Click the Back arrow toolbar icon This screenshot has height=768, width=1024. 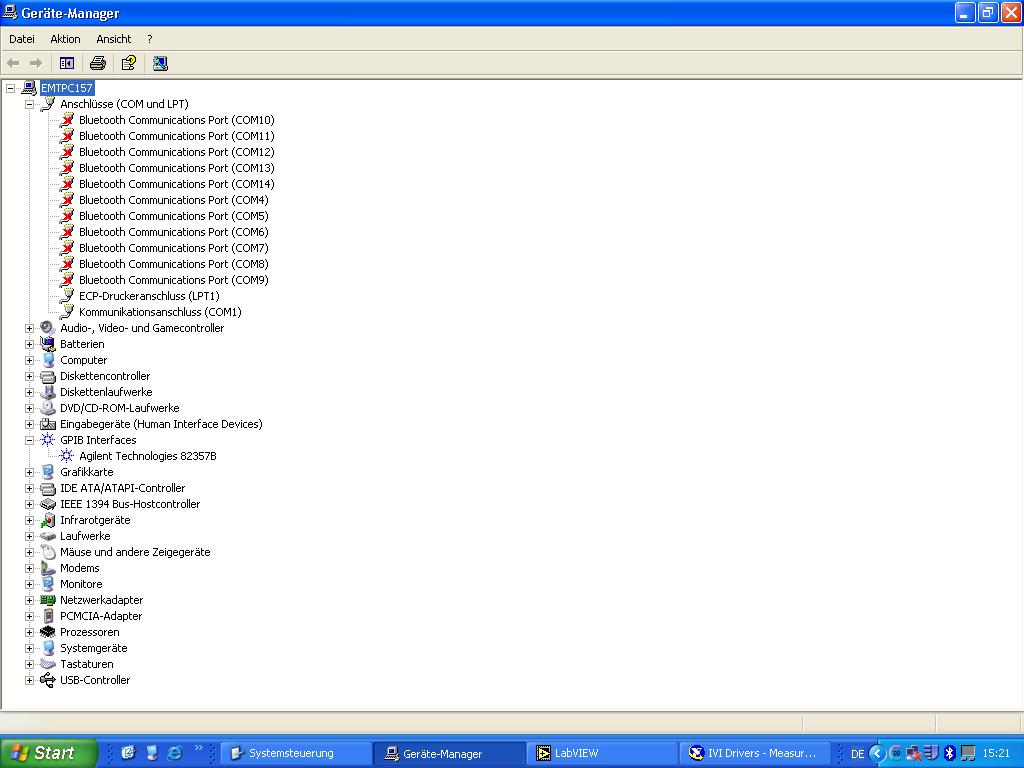click(x=13, y=63)
